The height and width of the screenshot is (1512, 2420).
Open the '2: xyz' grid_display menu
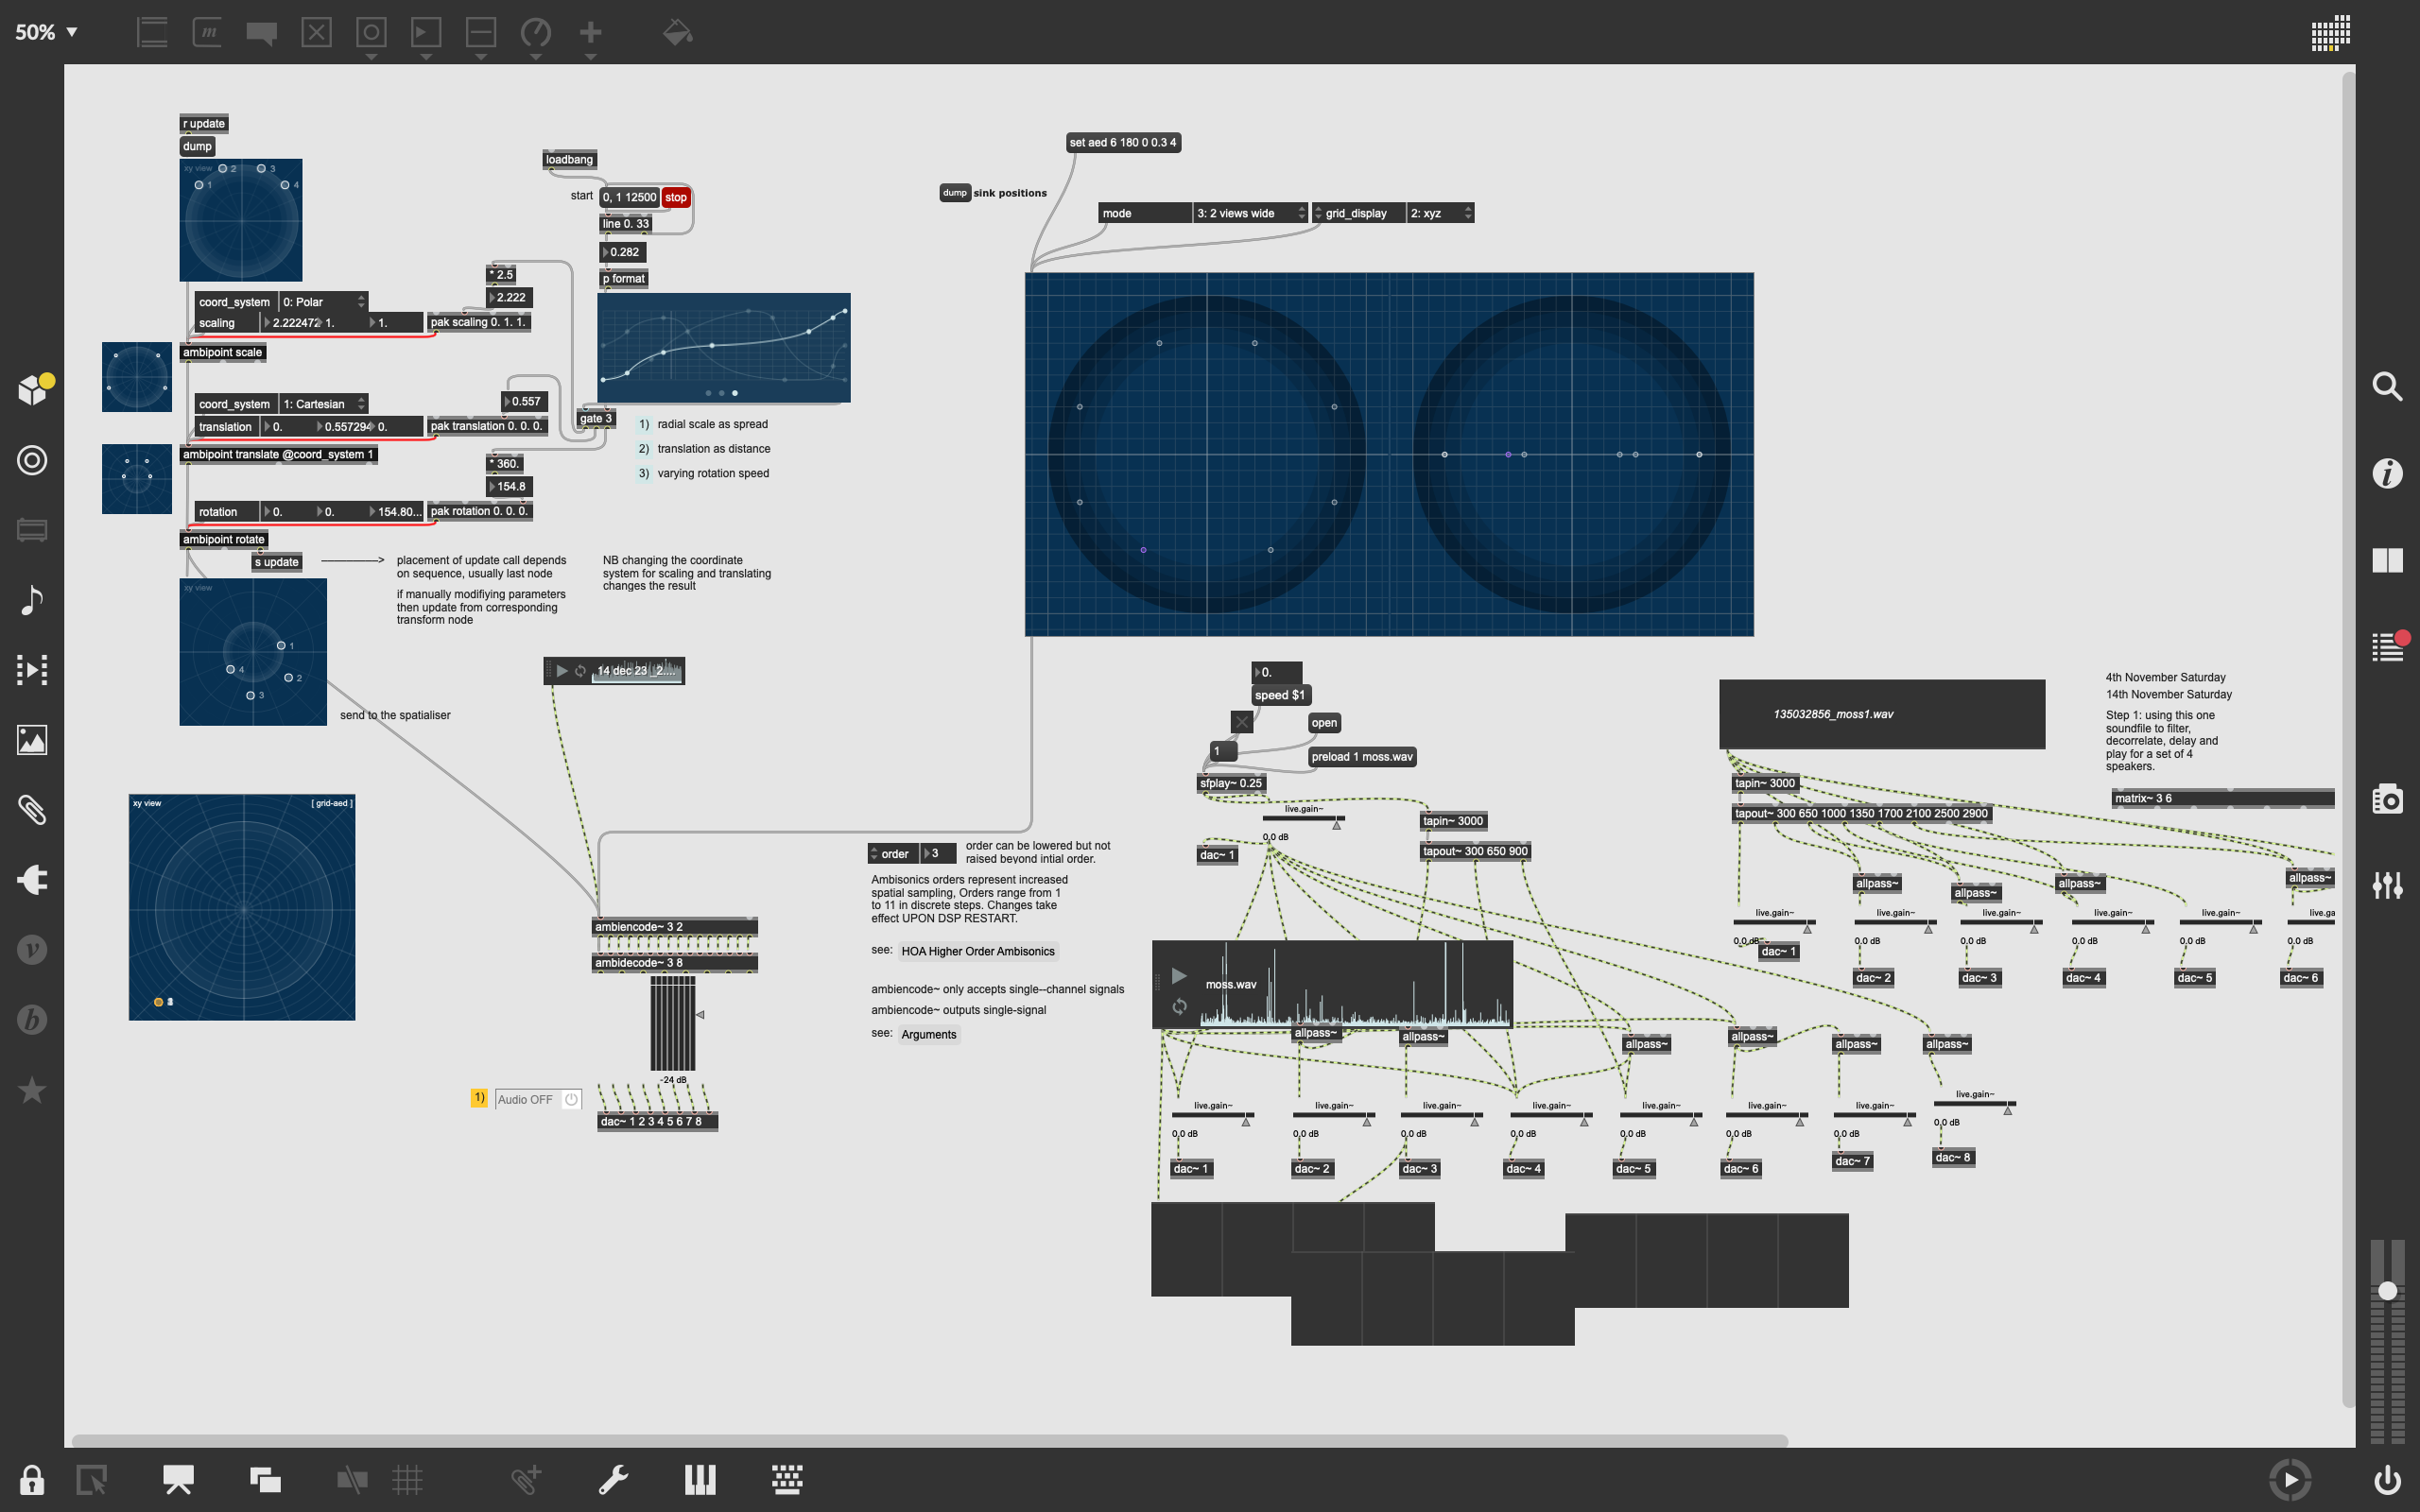[x=1439, y=213]
